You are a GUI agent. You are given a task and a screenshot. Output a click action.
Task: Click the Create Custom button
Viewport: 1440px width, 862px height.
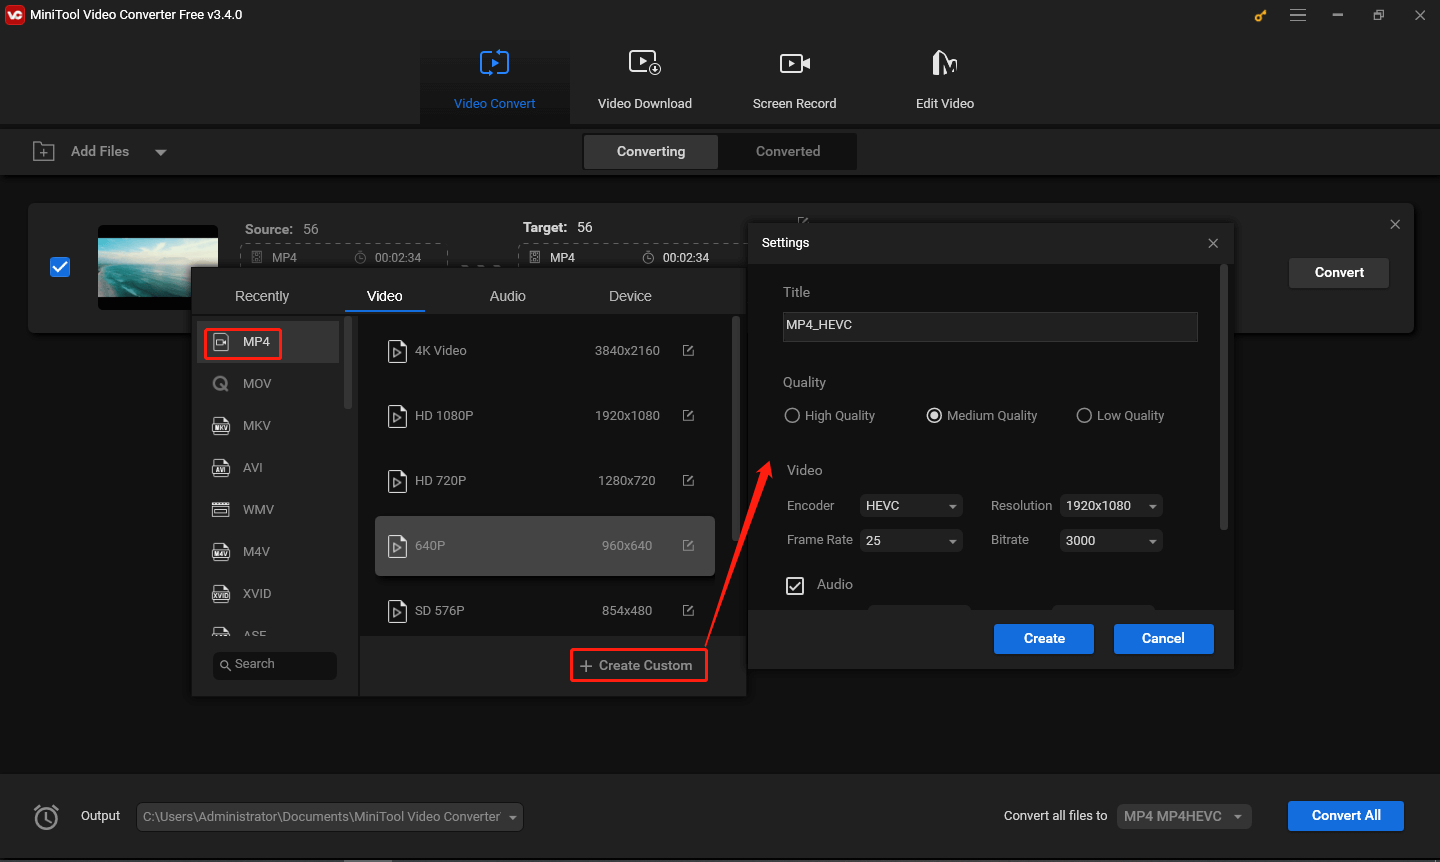[x=639, y=665]
